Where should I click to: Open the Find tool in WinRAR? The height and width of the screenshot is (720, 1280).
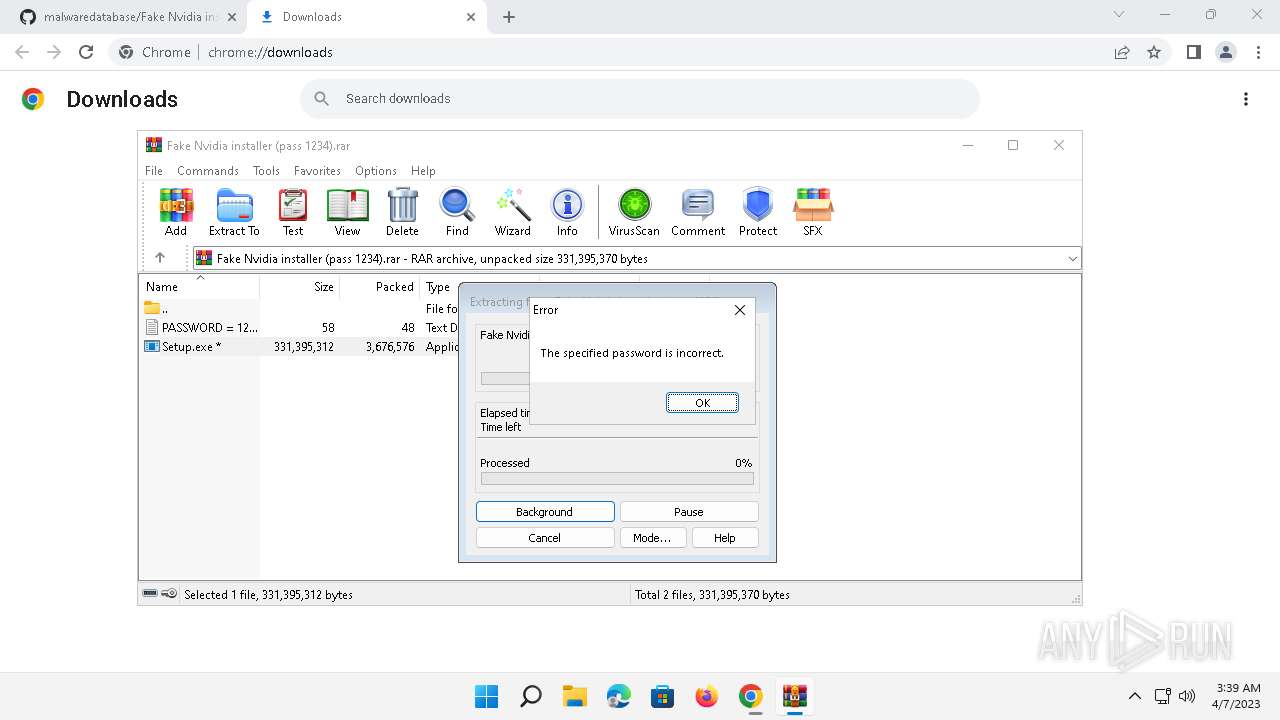click(x=457, y=213)
